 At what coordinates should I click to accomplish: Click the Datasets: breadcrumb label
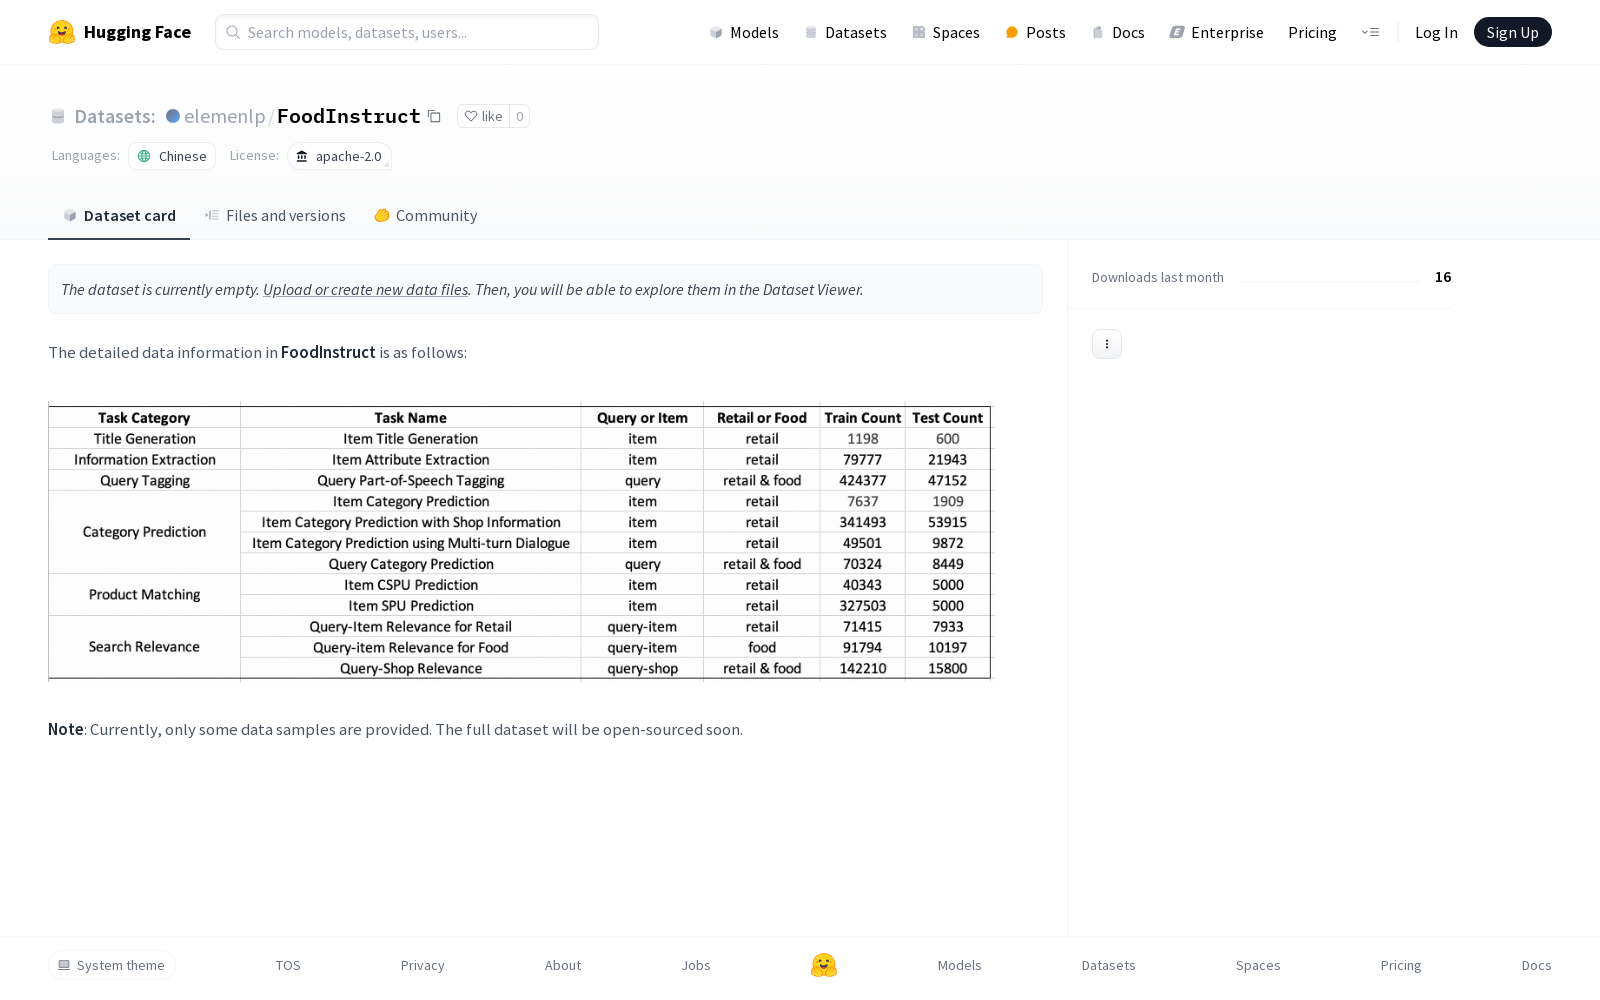(x=115, y=116)
